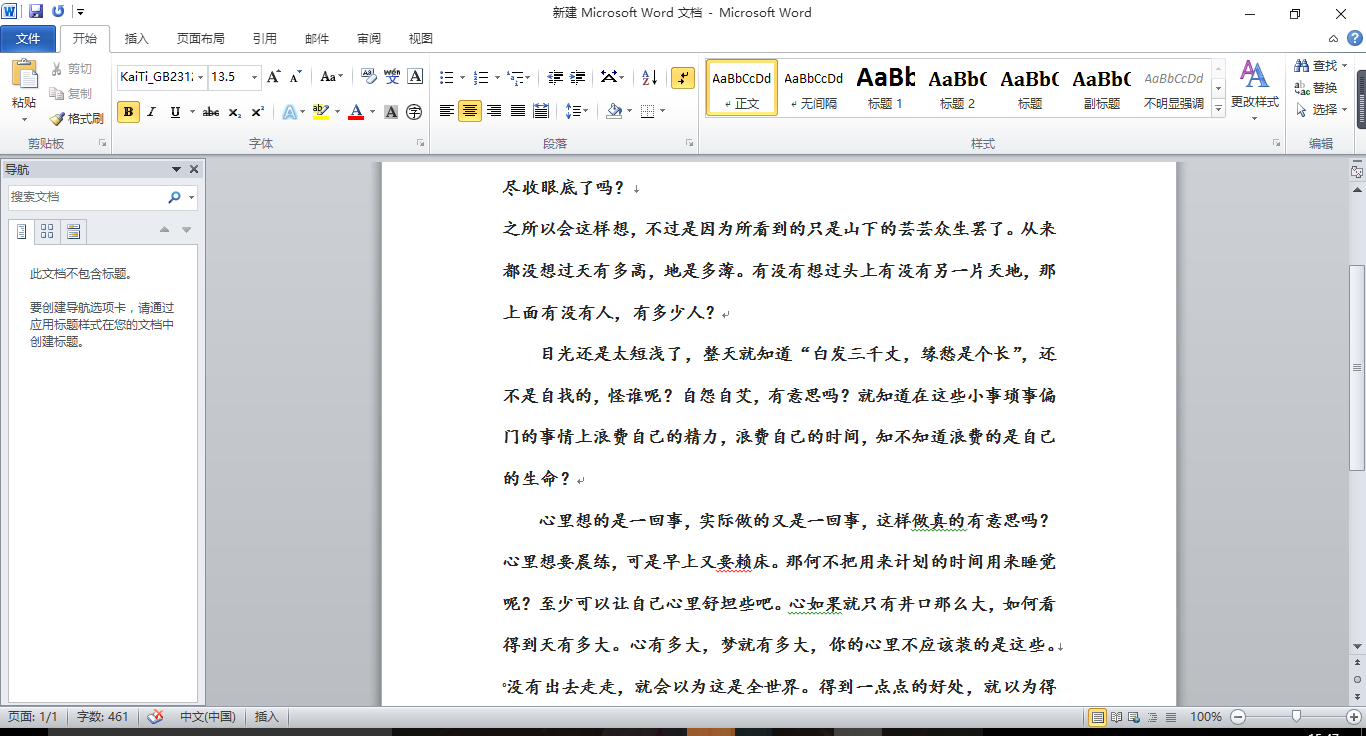Image resolution: width=1366 pixels, height=736 pixels.
Task: Grow the font size with A-up icon
Action: coord(273,77)
